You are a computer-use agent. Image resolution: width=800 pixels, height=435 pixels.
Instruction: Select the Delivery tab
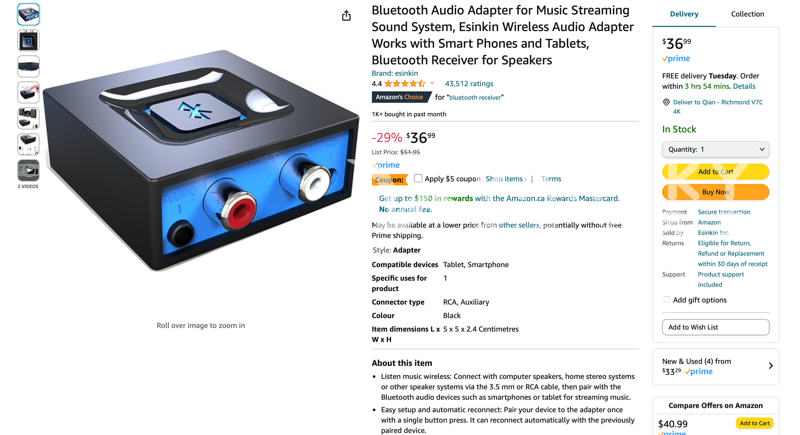[x=684, y=14]
